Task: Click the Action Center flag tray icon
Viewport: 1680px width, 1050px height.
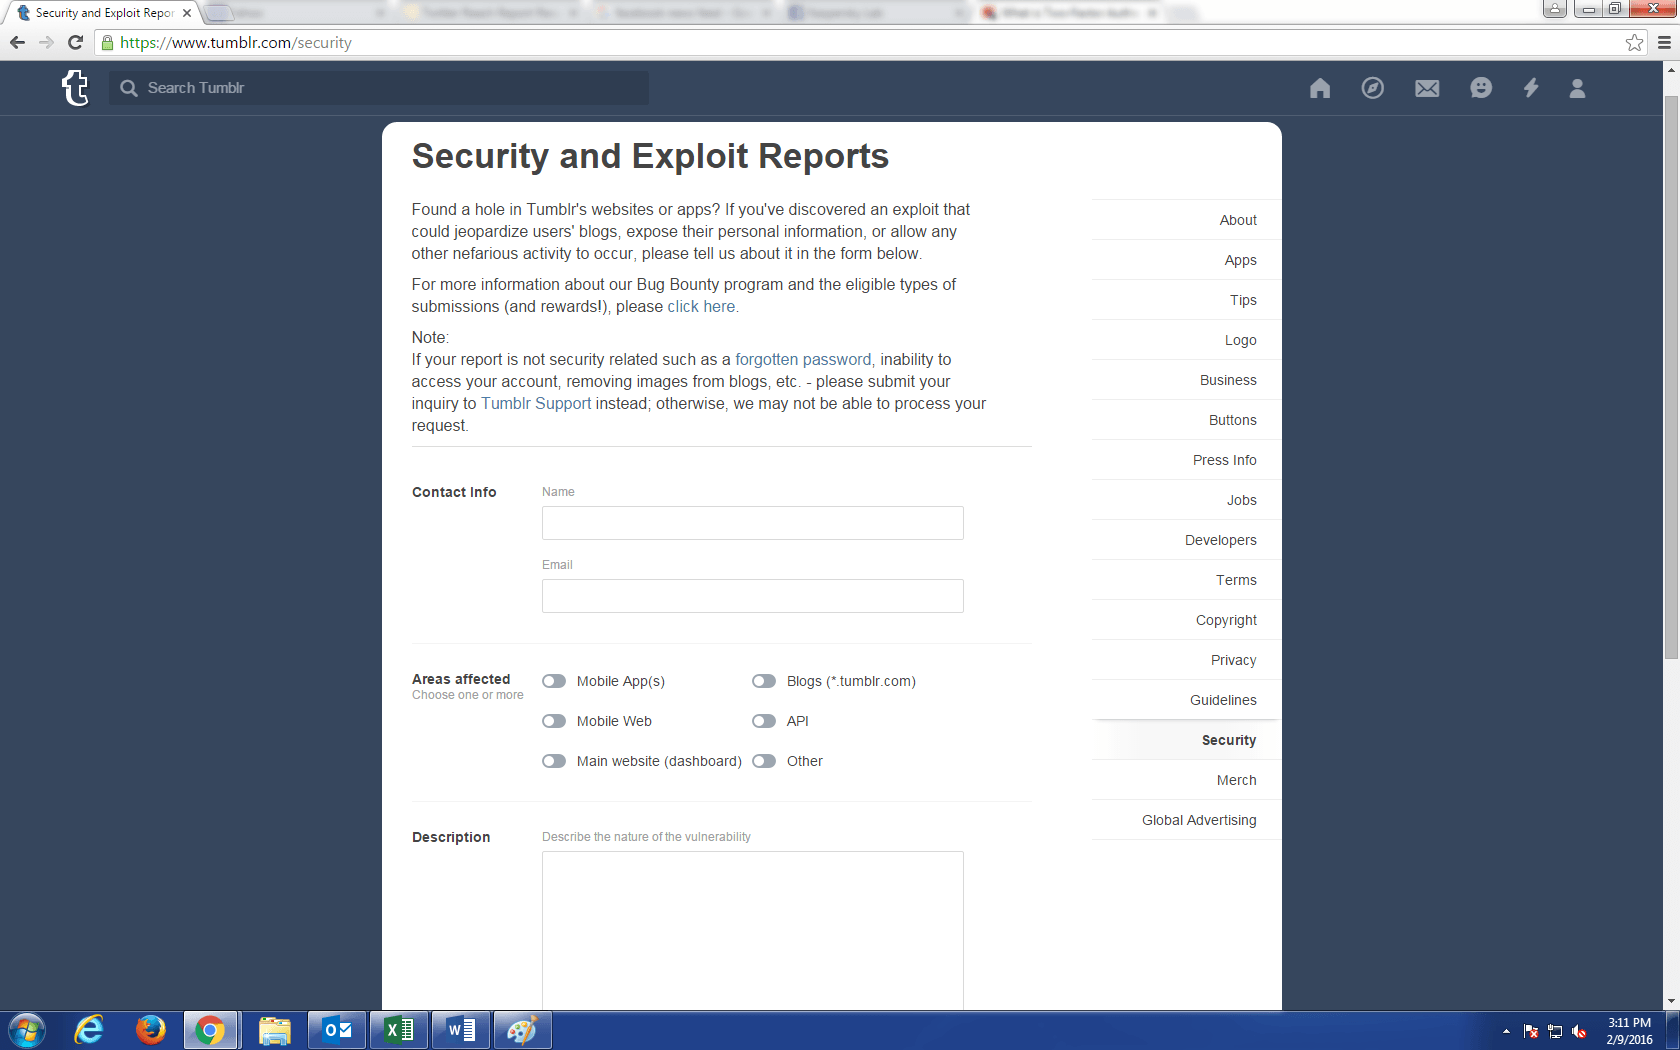Action: 1531,1031
